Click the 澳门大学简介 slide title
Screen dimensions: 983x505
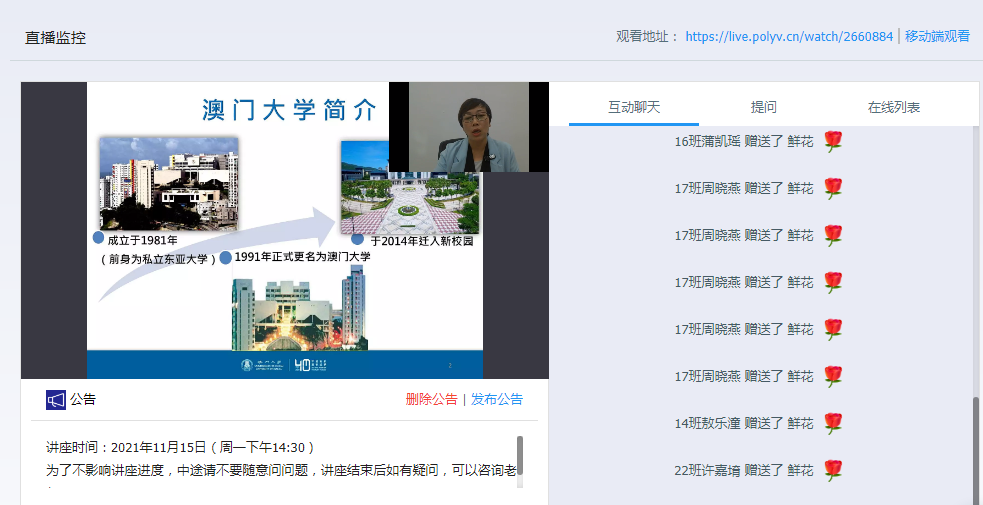coord(290,110)
